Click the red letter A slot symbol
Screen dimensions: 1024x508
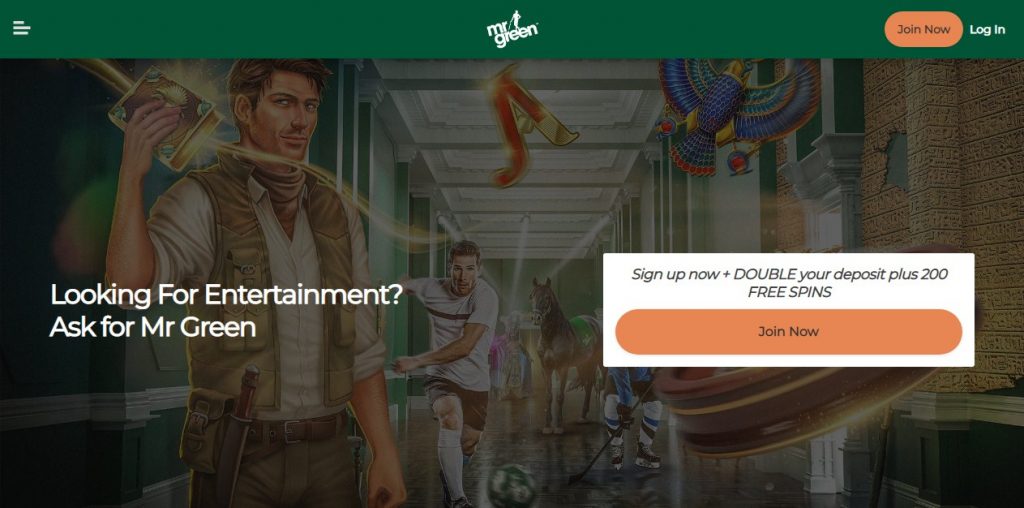point(529,124)
